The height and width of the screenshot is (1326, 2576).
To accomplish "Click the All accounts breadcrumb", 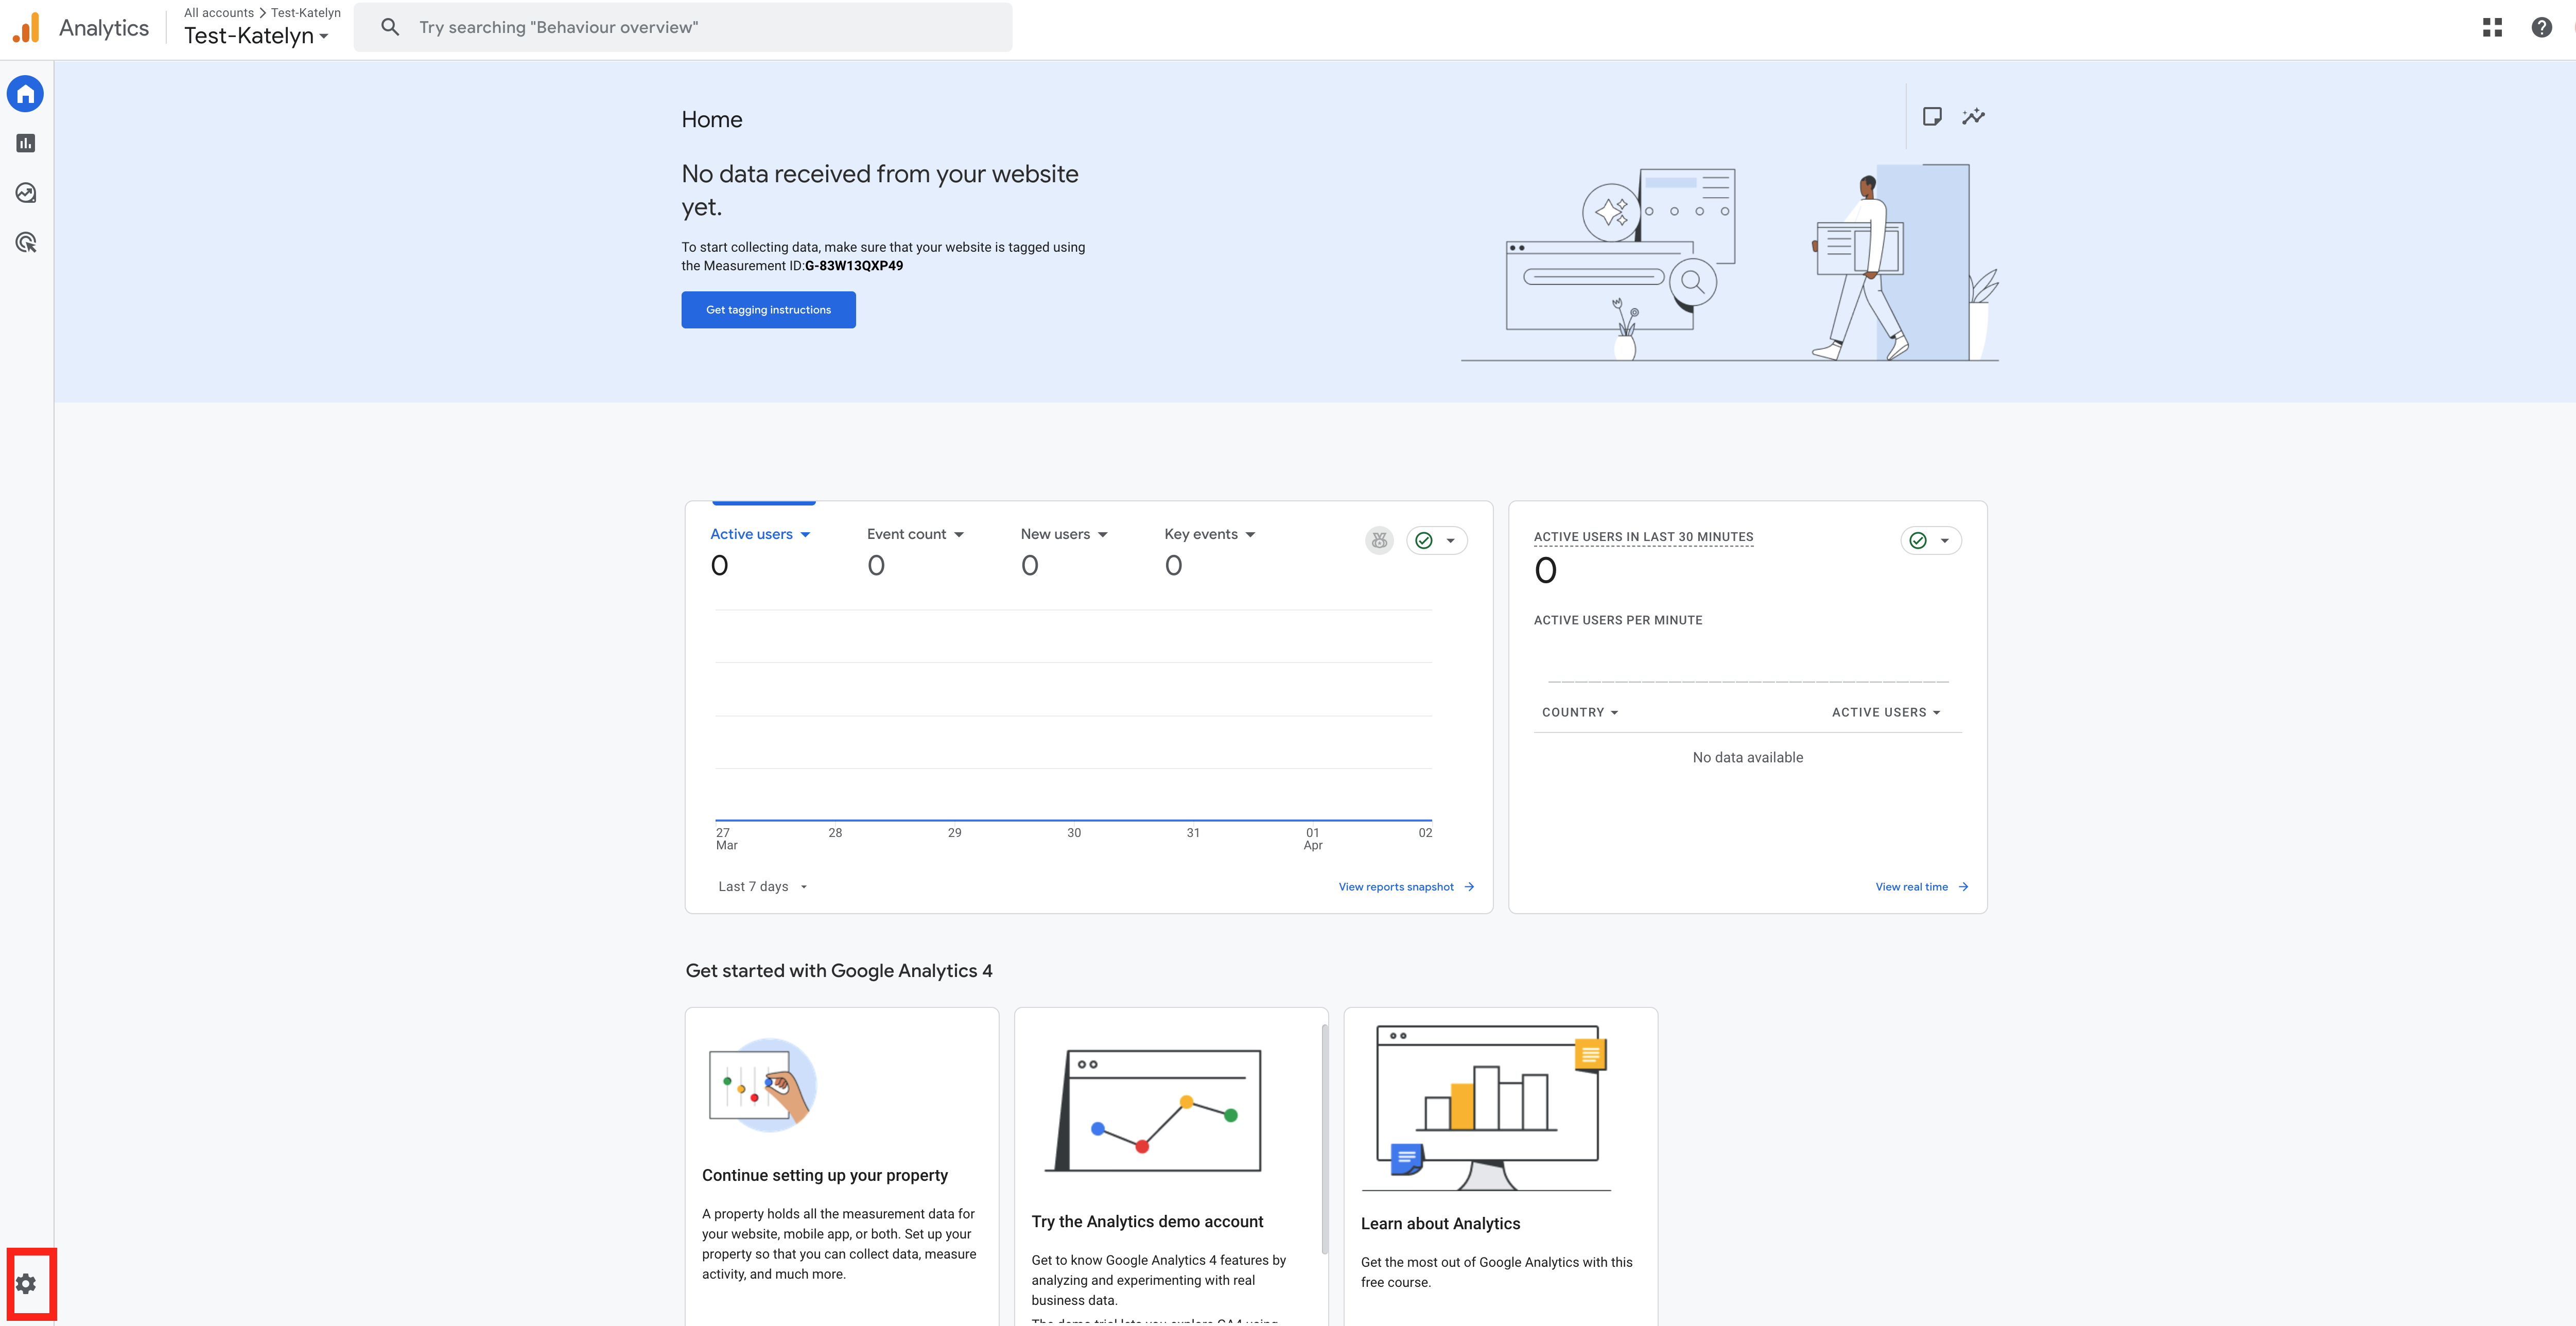I will pos(219,13).
